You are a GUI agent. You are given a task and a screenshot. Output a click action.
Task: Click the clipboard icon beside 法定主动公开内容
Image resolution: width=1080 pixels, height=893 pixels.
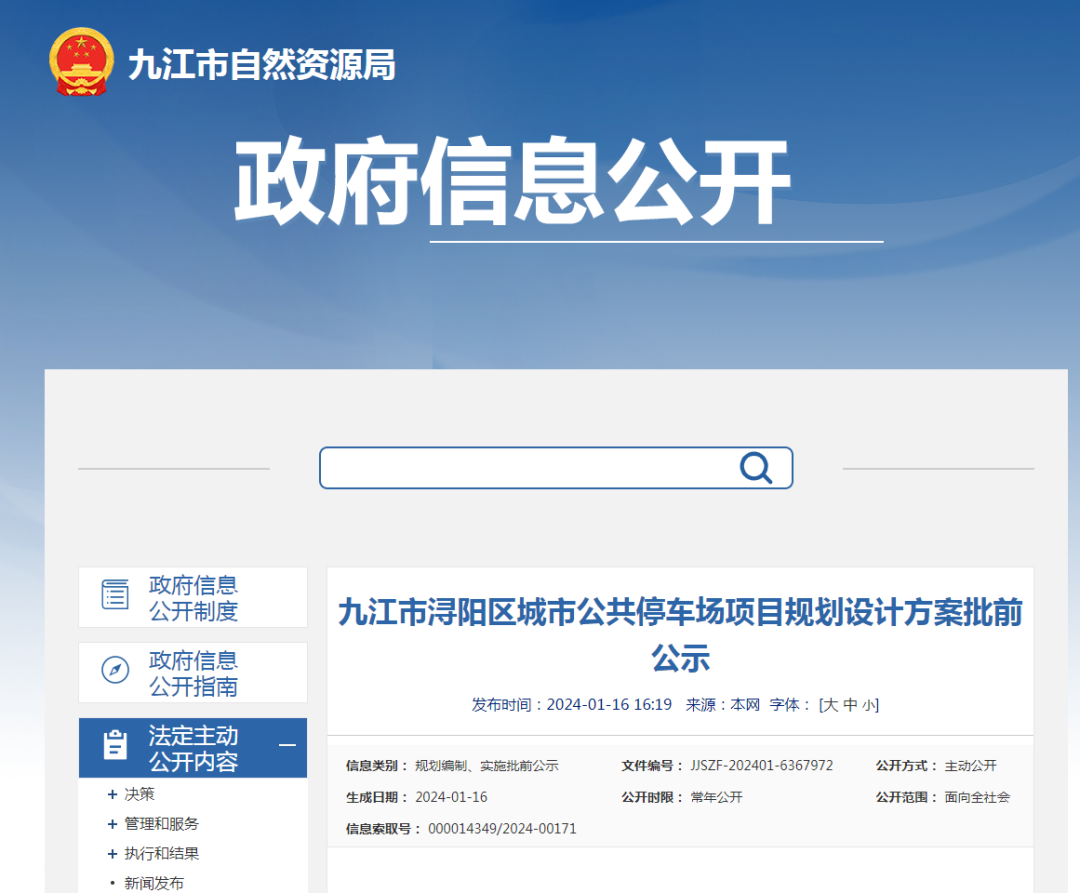pos(115,745)
